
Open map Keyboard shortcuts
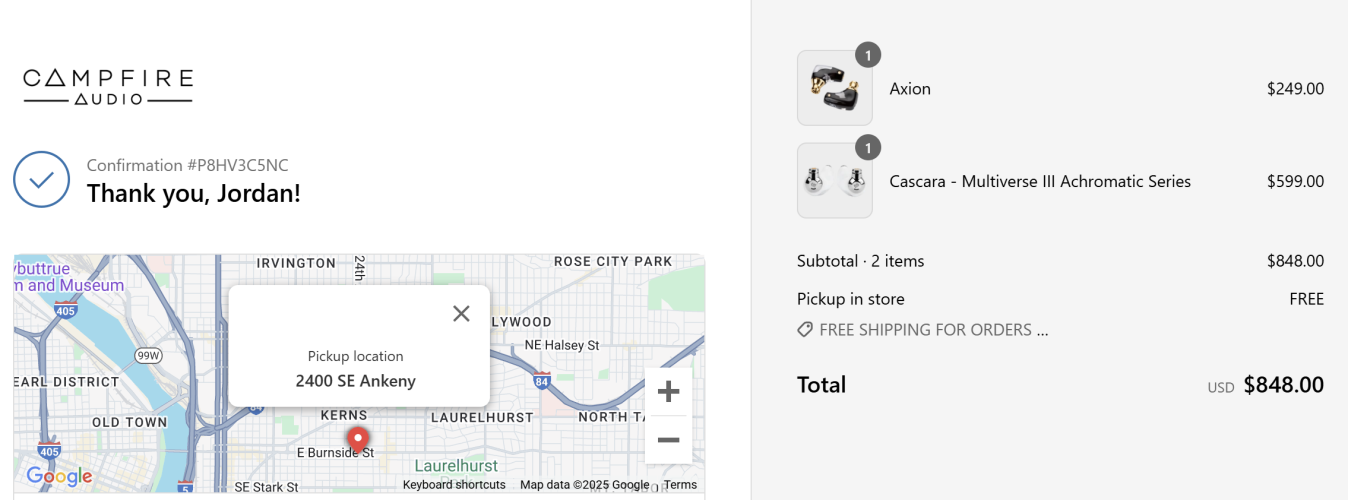tap(454, 485)
